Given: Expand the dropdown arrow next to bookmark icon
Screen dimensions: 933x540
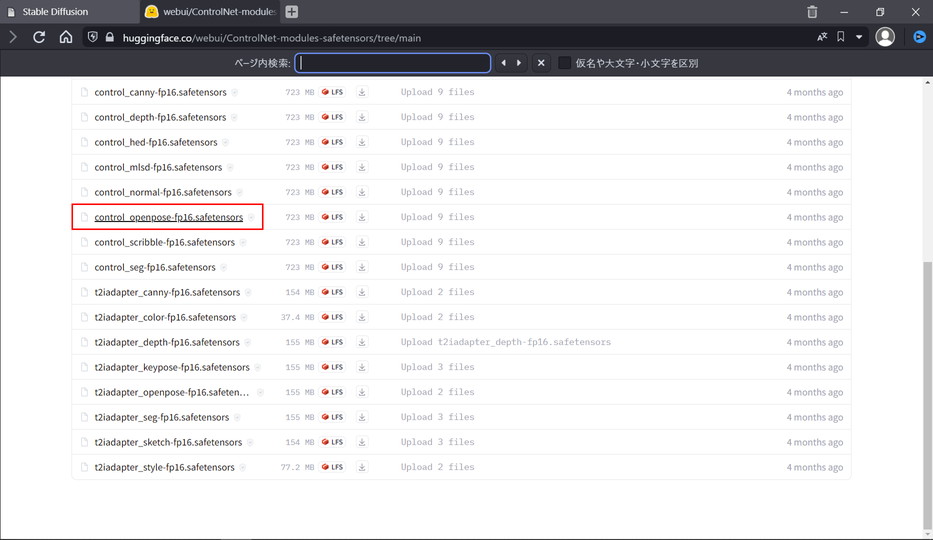Looking at the screenshot, I should click(859, 37).
